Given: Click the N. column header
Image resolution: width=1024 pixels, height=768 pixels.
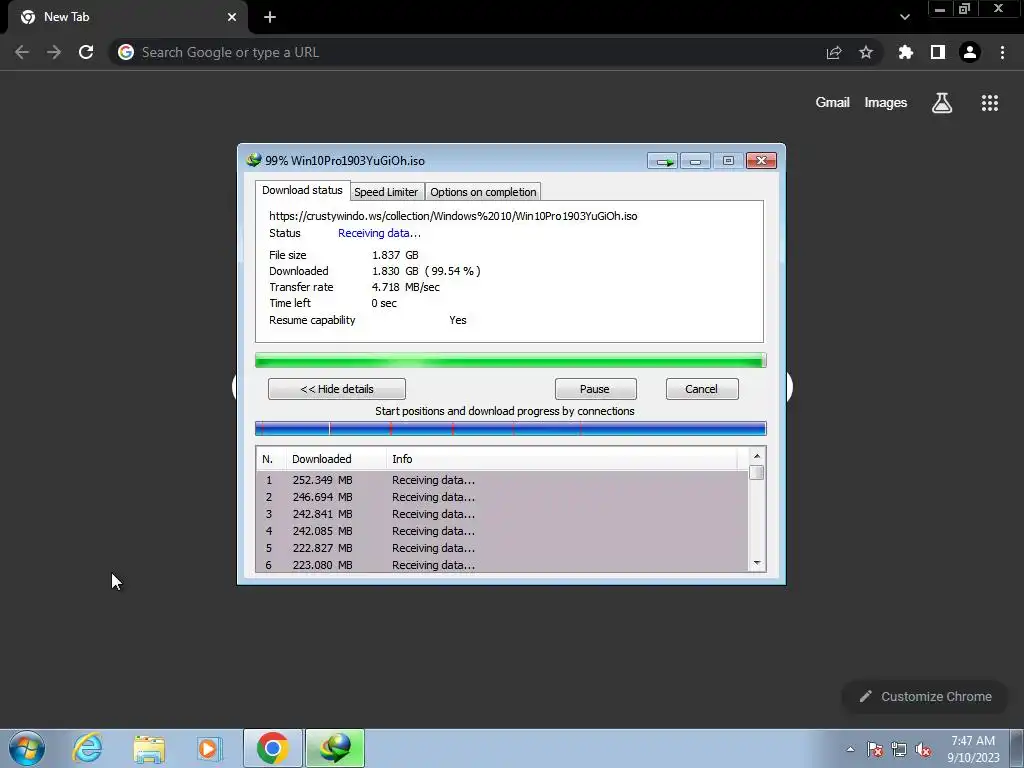Looking at the screenshot, I should (271, 459).
